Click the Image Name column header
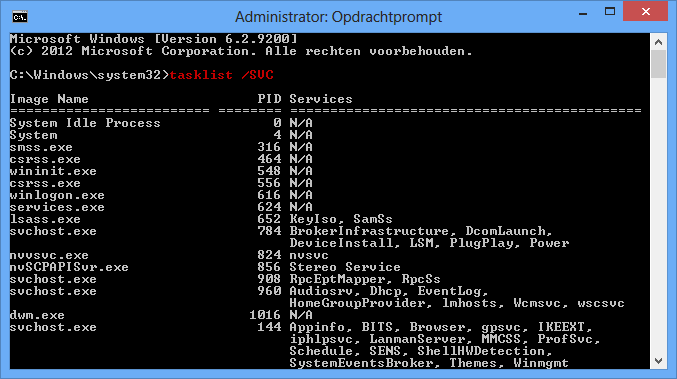 (49, 99)
